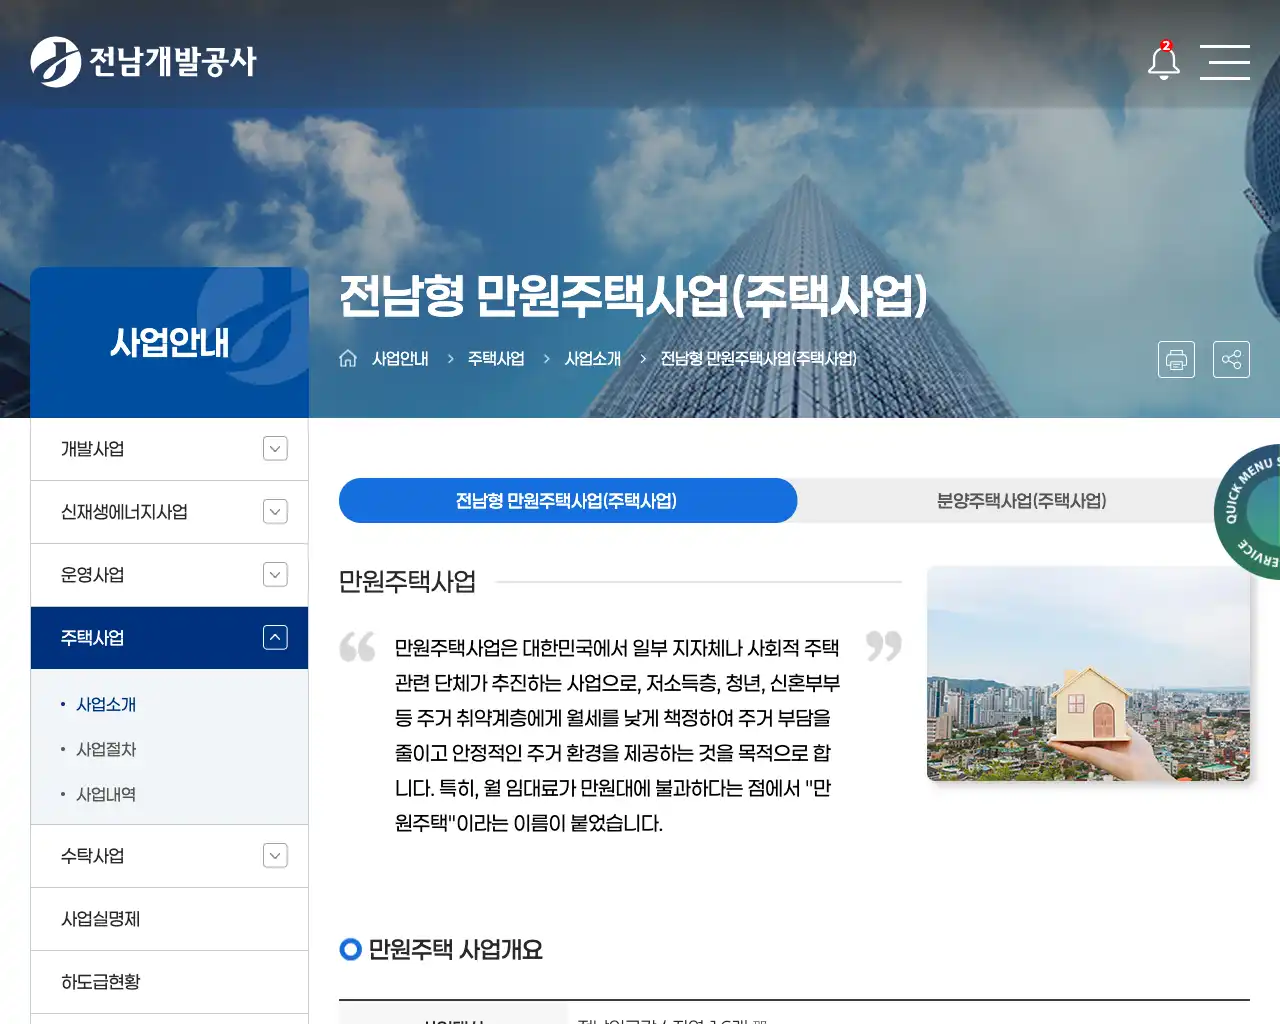Click the house-in-hand city photo
The image size is (1280, 1024).
(x=1088, y=673)
